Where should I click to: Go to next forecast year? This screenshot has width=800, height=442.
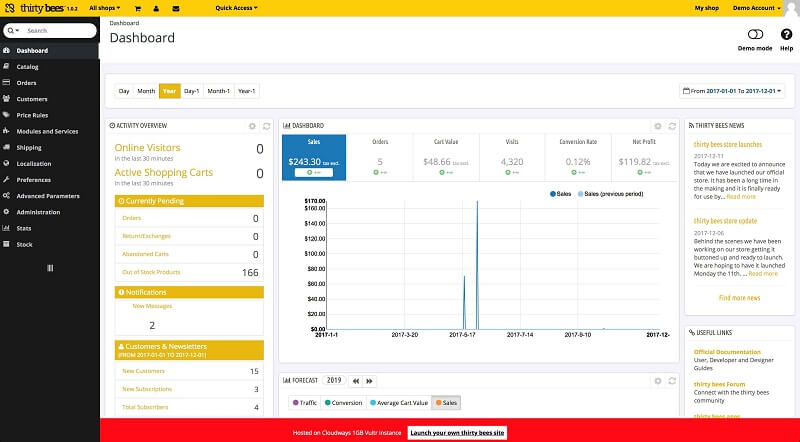tap(370, 381)
